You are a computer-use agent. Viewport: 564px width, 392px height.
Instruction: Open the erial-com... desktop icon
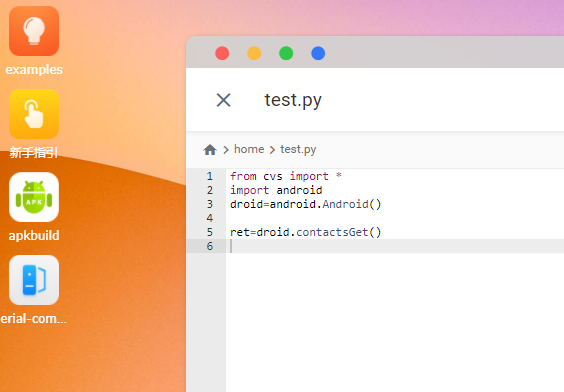34,280
